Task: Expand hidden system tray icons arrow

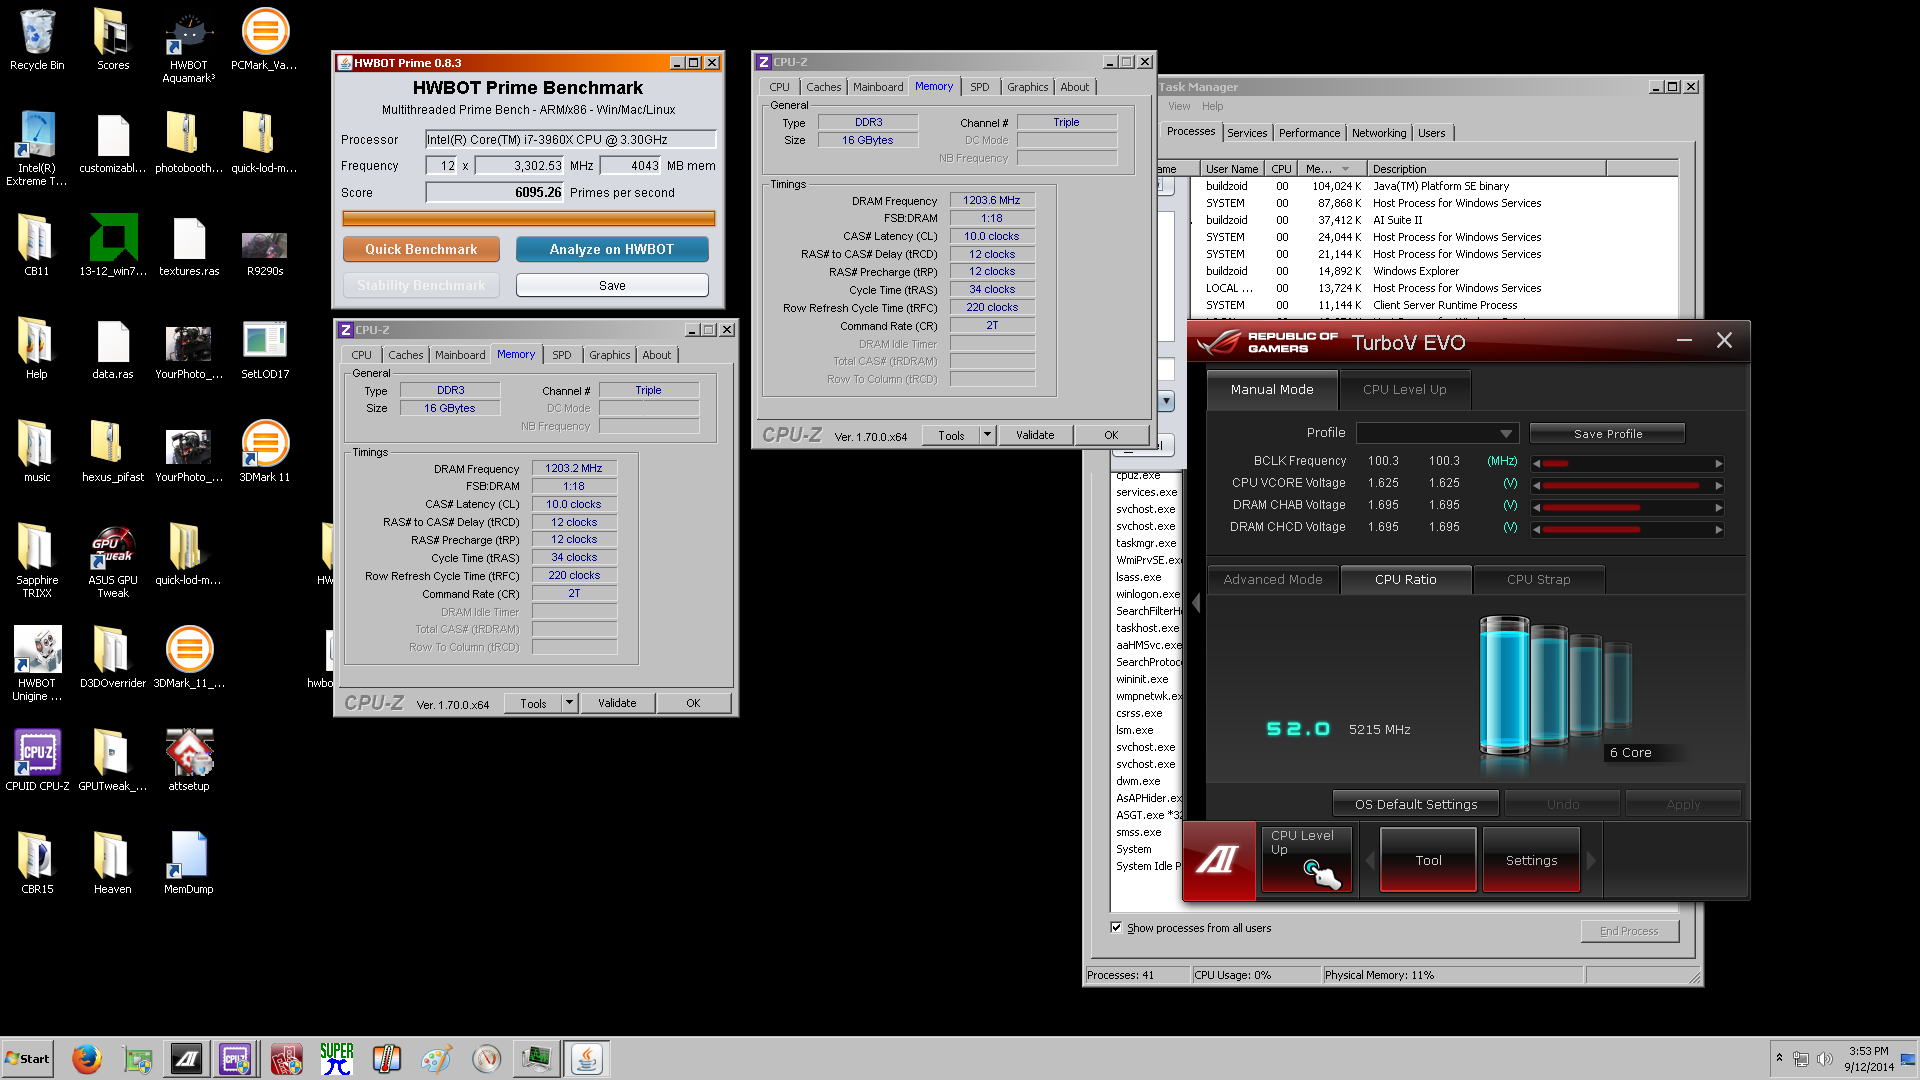Action: (1779, 1058)
